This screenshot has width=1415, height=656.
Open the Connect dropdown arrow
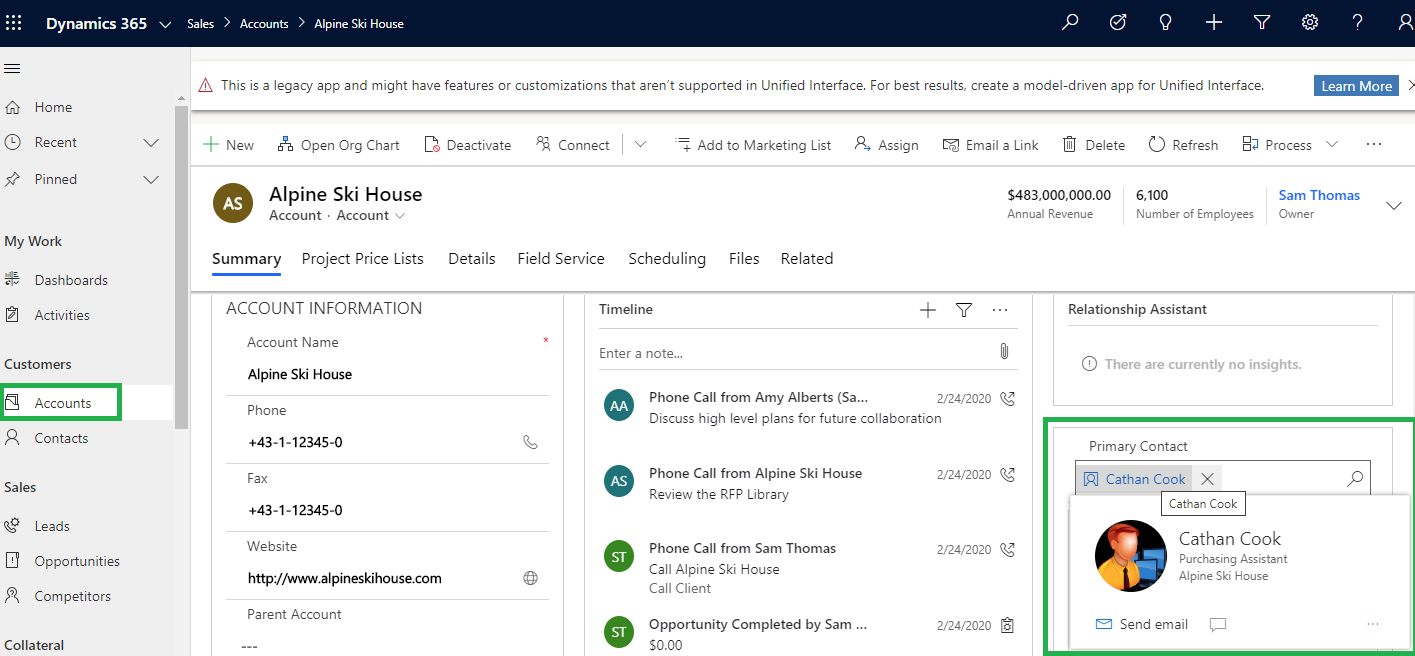(640, 145)
